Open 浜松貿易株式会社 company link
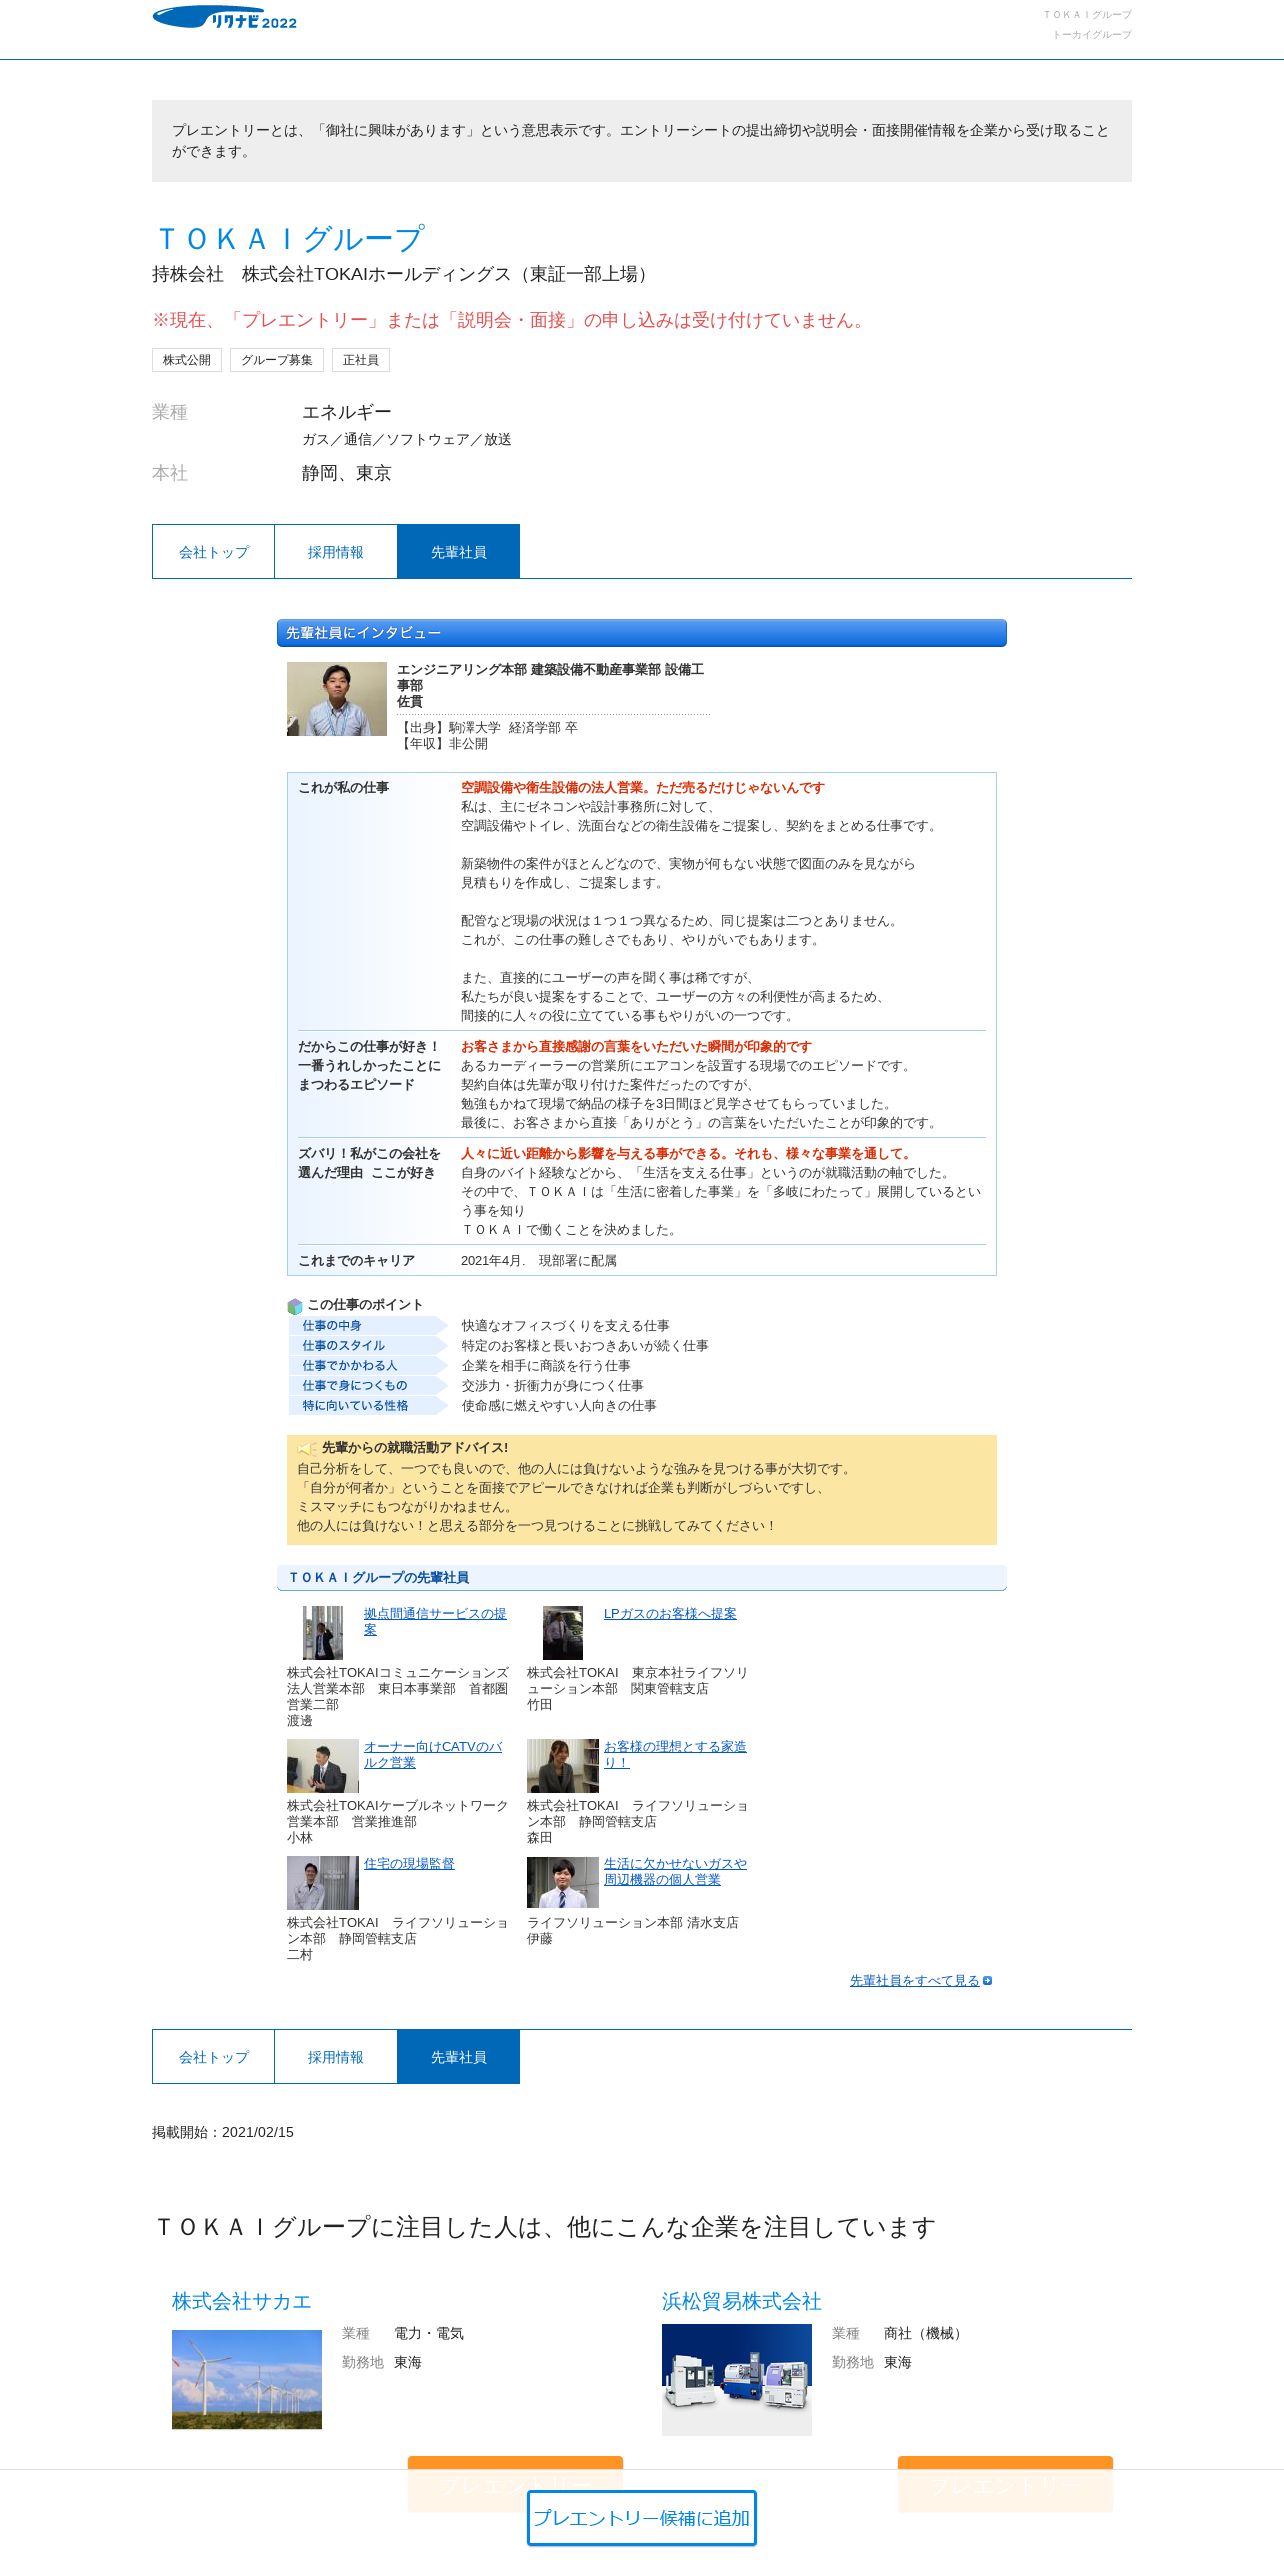Image resolution: width=1284 pixels, height=2568 pixels. coord(742,2301)
